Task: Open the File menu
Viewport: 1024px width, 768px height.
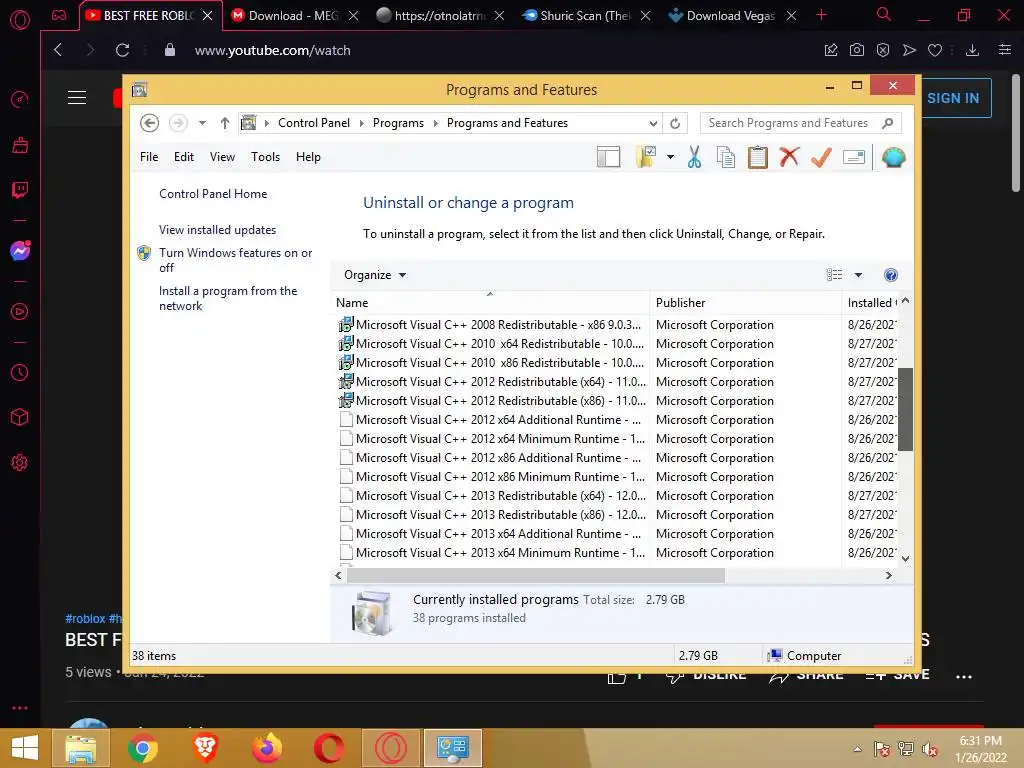Action: click(x=149, y=157)
